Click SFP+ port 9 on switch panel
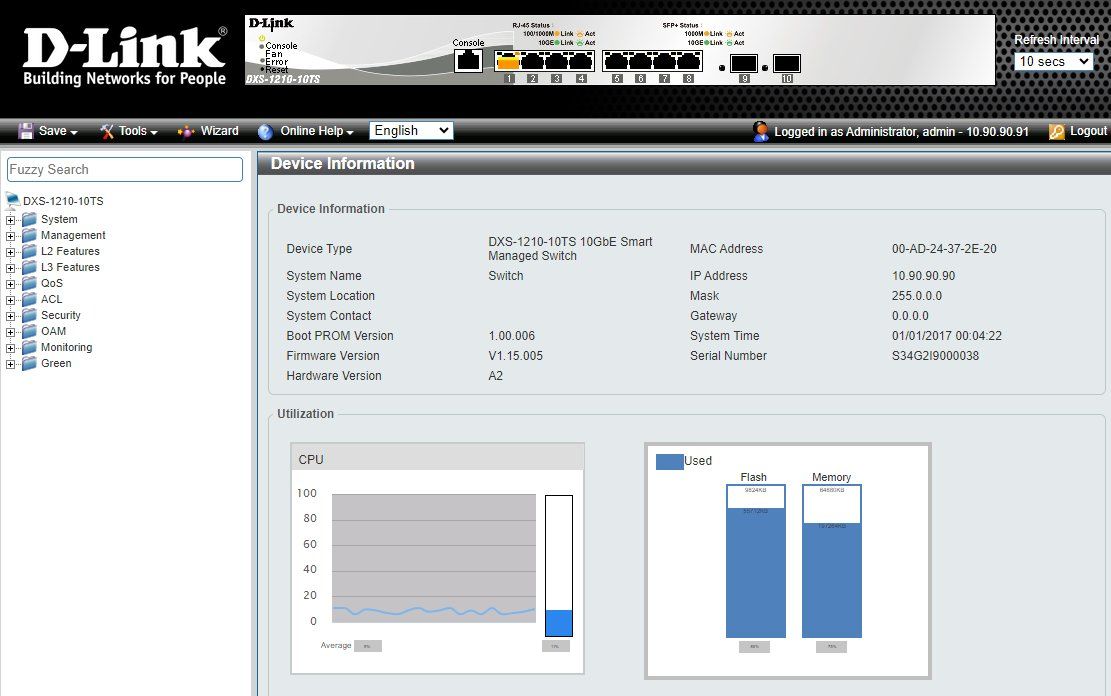 coord(743,64)
